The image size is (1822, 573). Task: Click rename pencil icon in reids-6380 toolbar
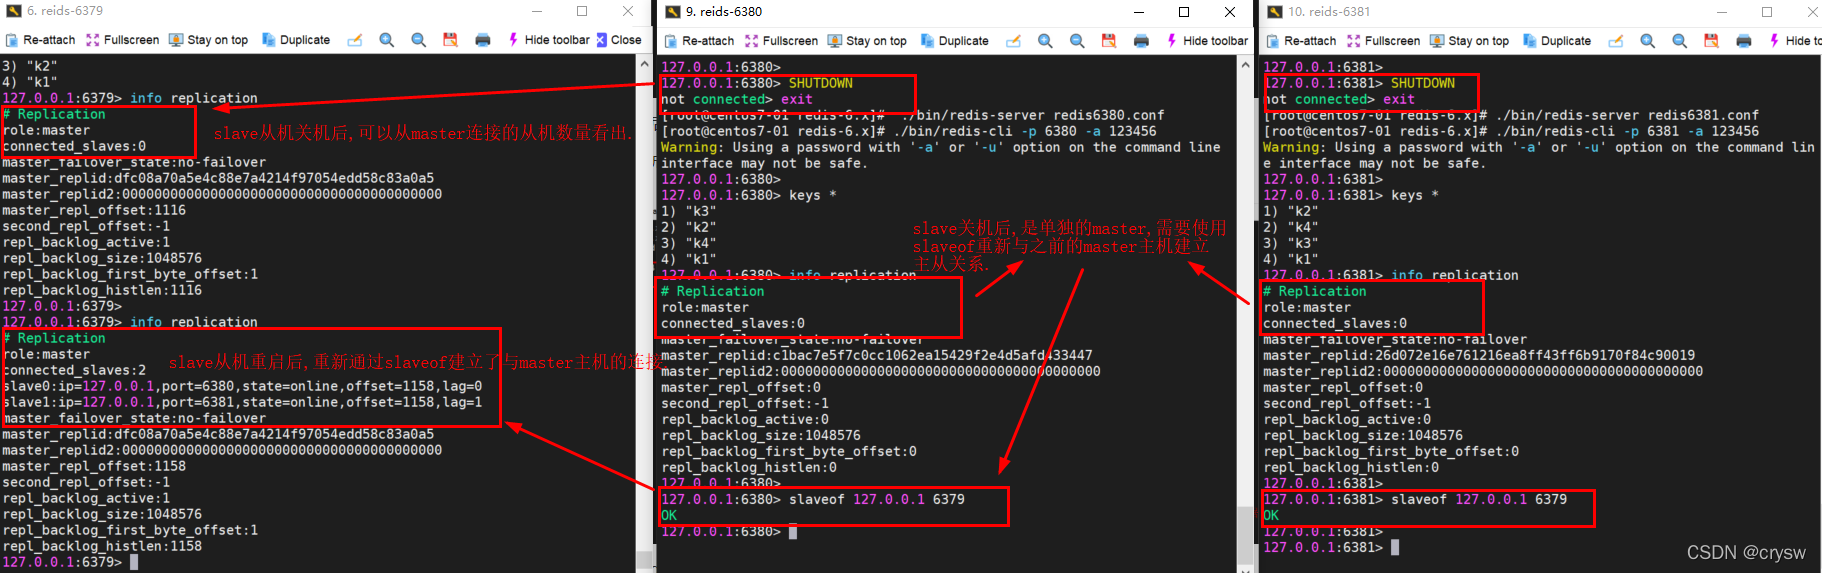(1014, 41)
